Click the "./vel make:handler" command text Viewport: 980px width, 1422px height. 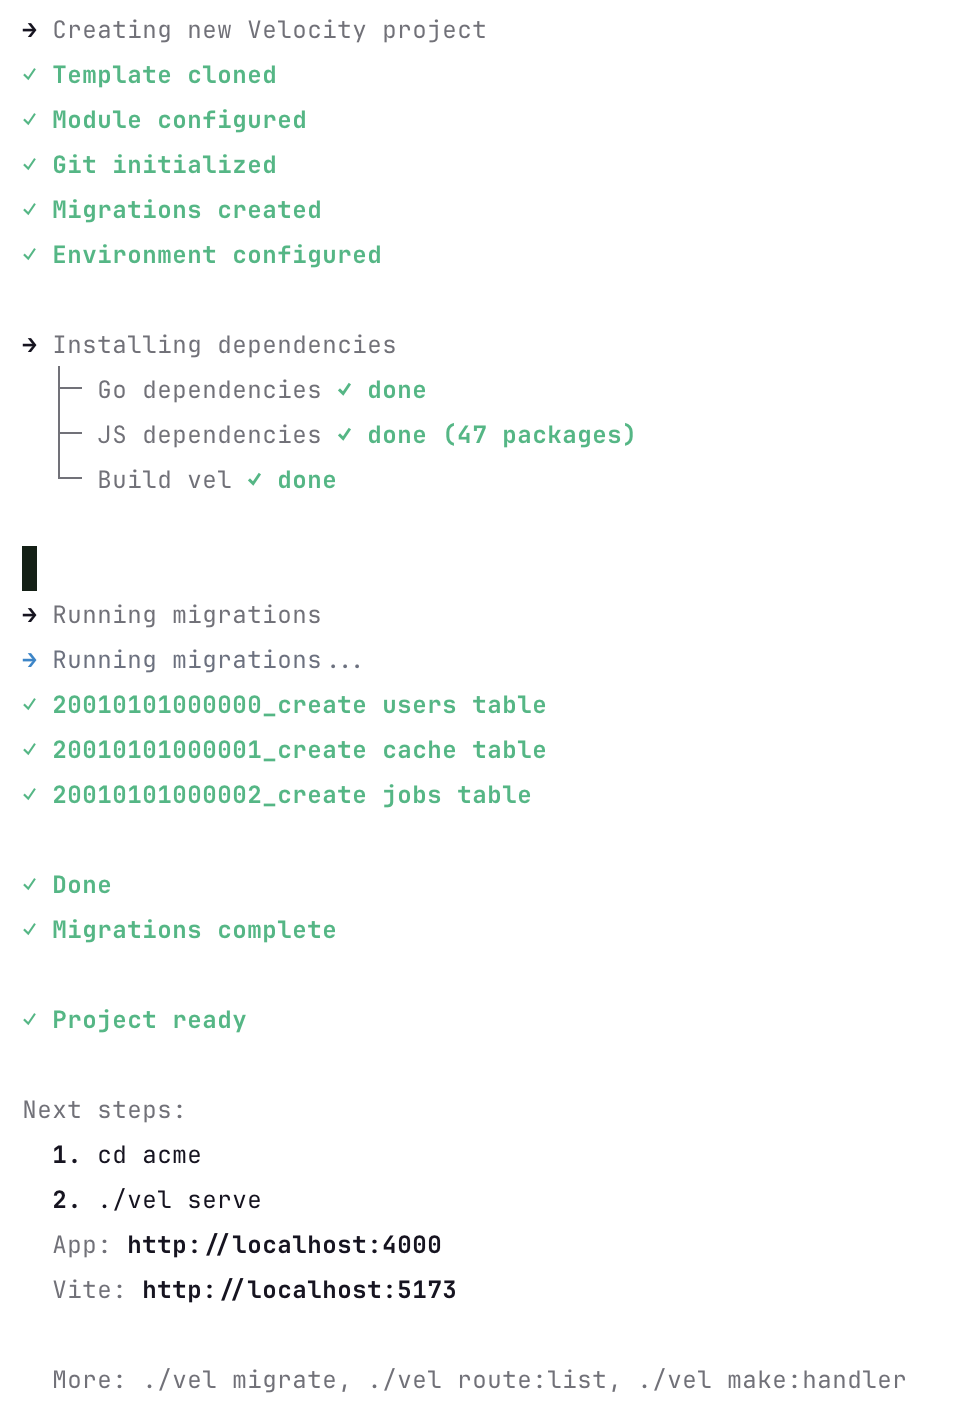(772, 1380)
